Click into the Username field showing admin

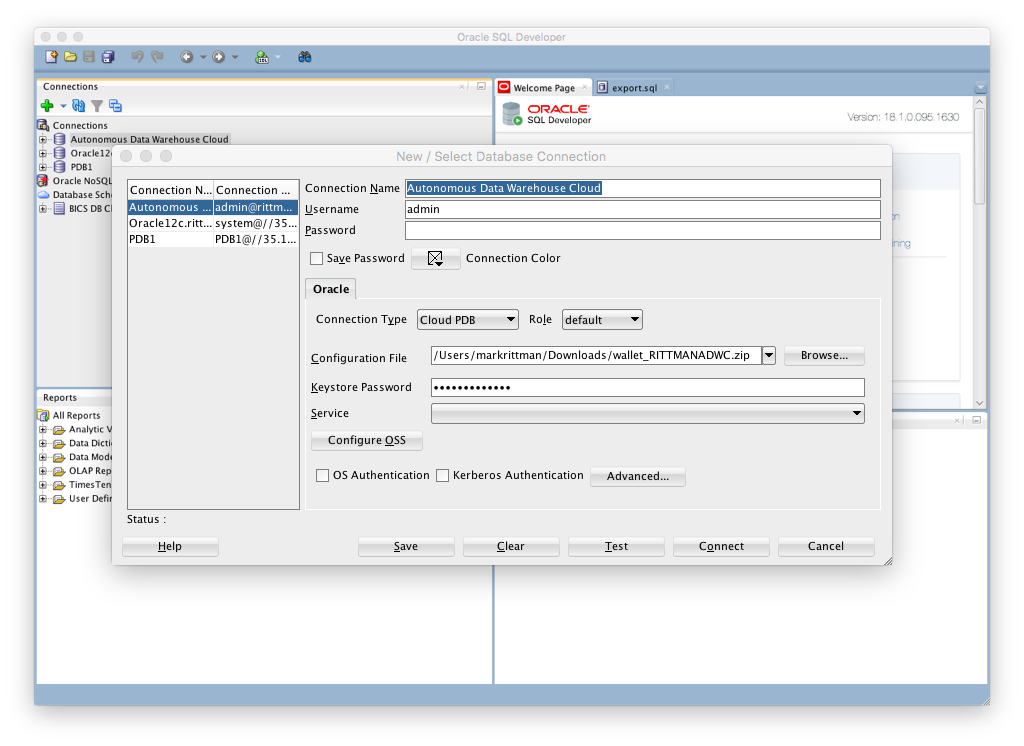click(643, 210)
